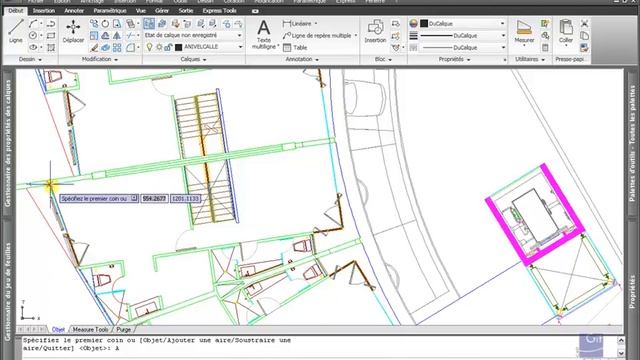Expand the Annotation panel

click(302, 60)
